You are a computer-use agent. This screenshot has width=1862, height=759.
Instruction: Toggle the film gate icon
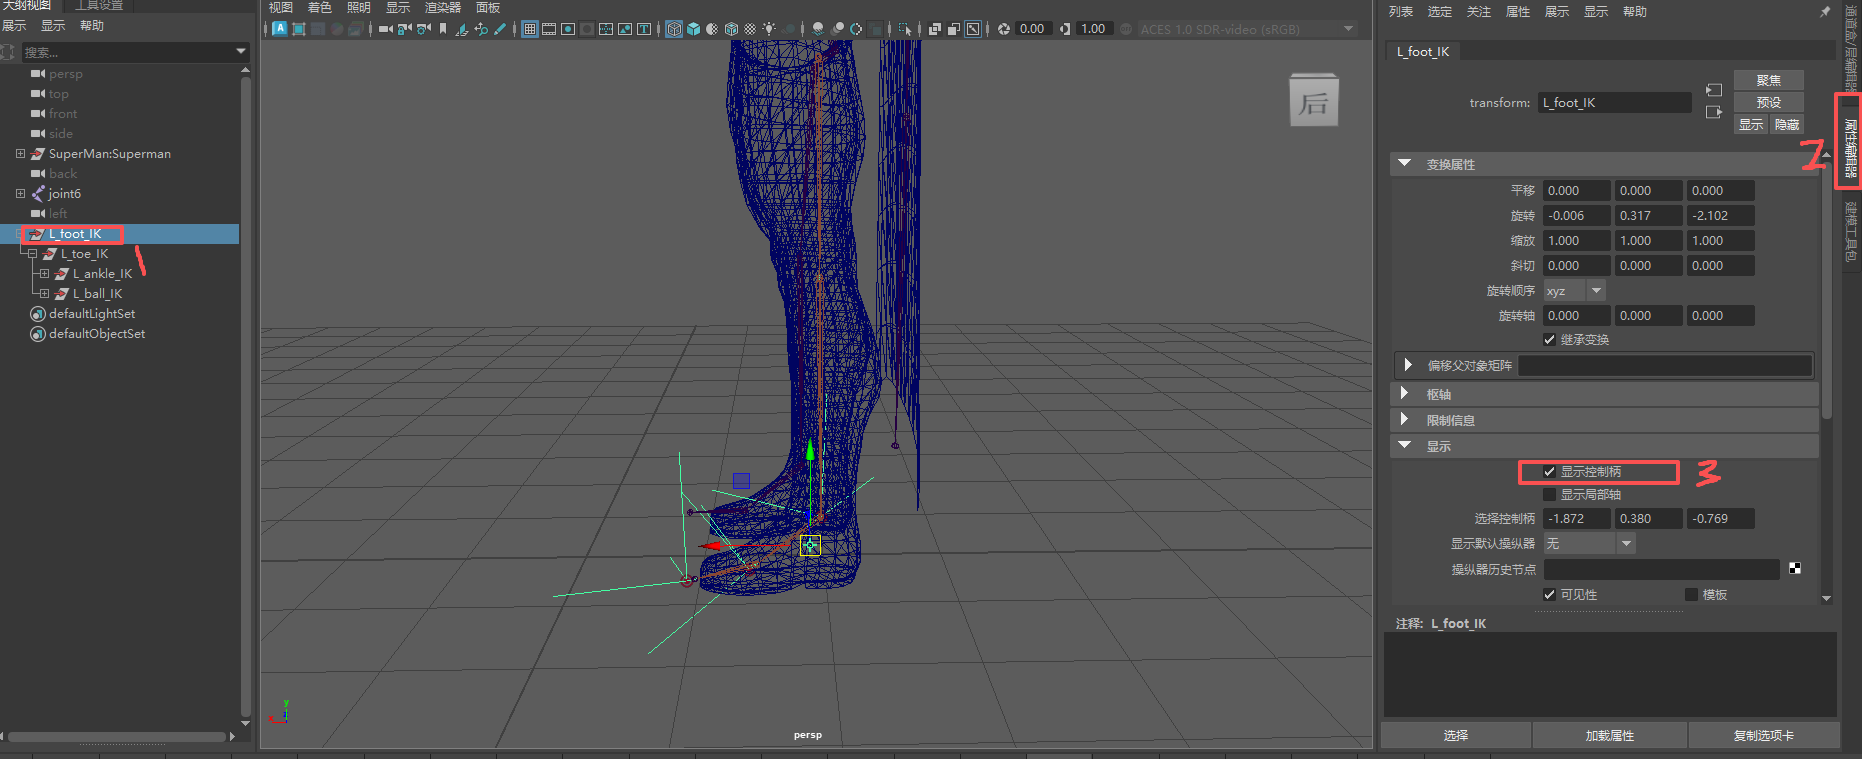tap(548, 29)
